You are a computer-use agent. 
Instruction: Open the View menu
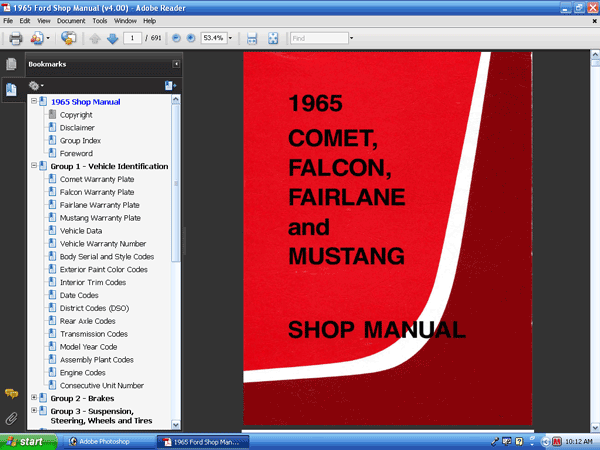click(44, 21)
